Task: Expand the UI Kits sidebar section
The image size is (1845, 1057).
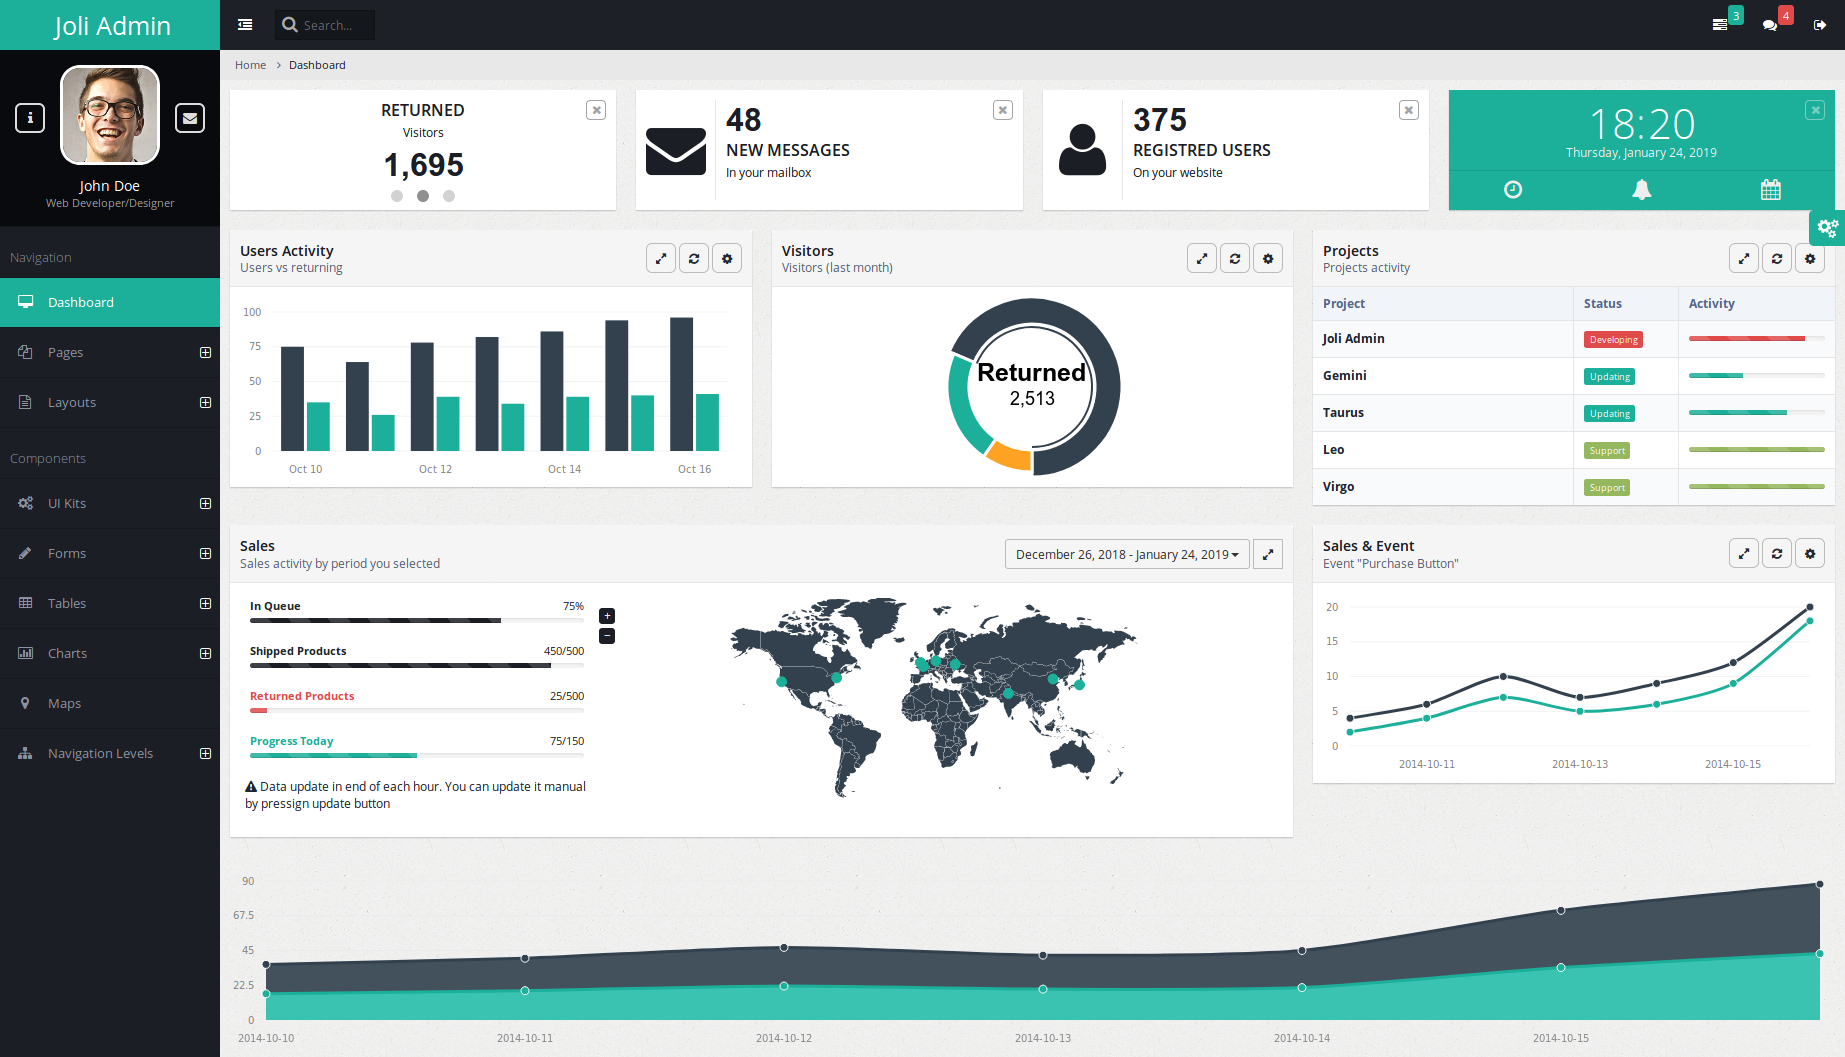Action: point(205,504)
